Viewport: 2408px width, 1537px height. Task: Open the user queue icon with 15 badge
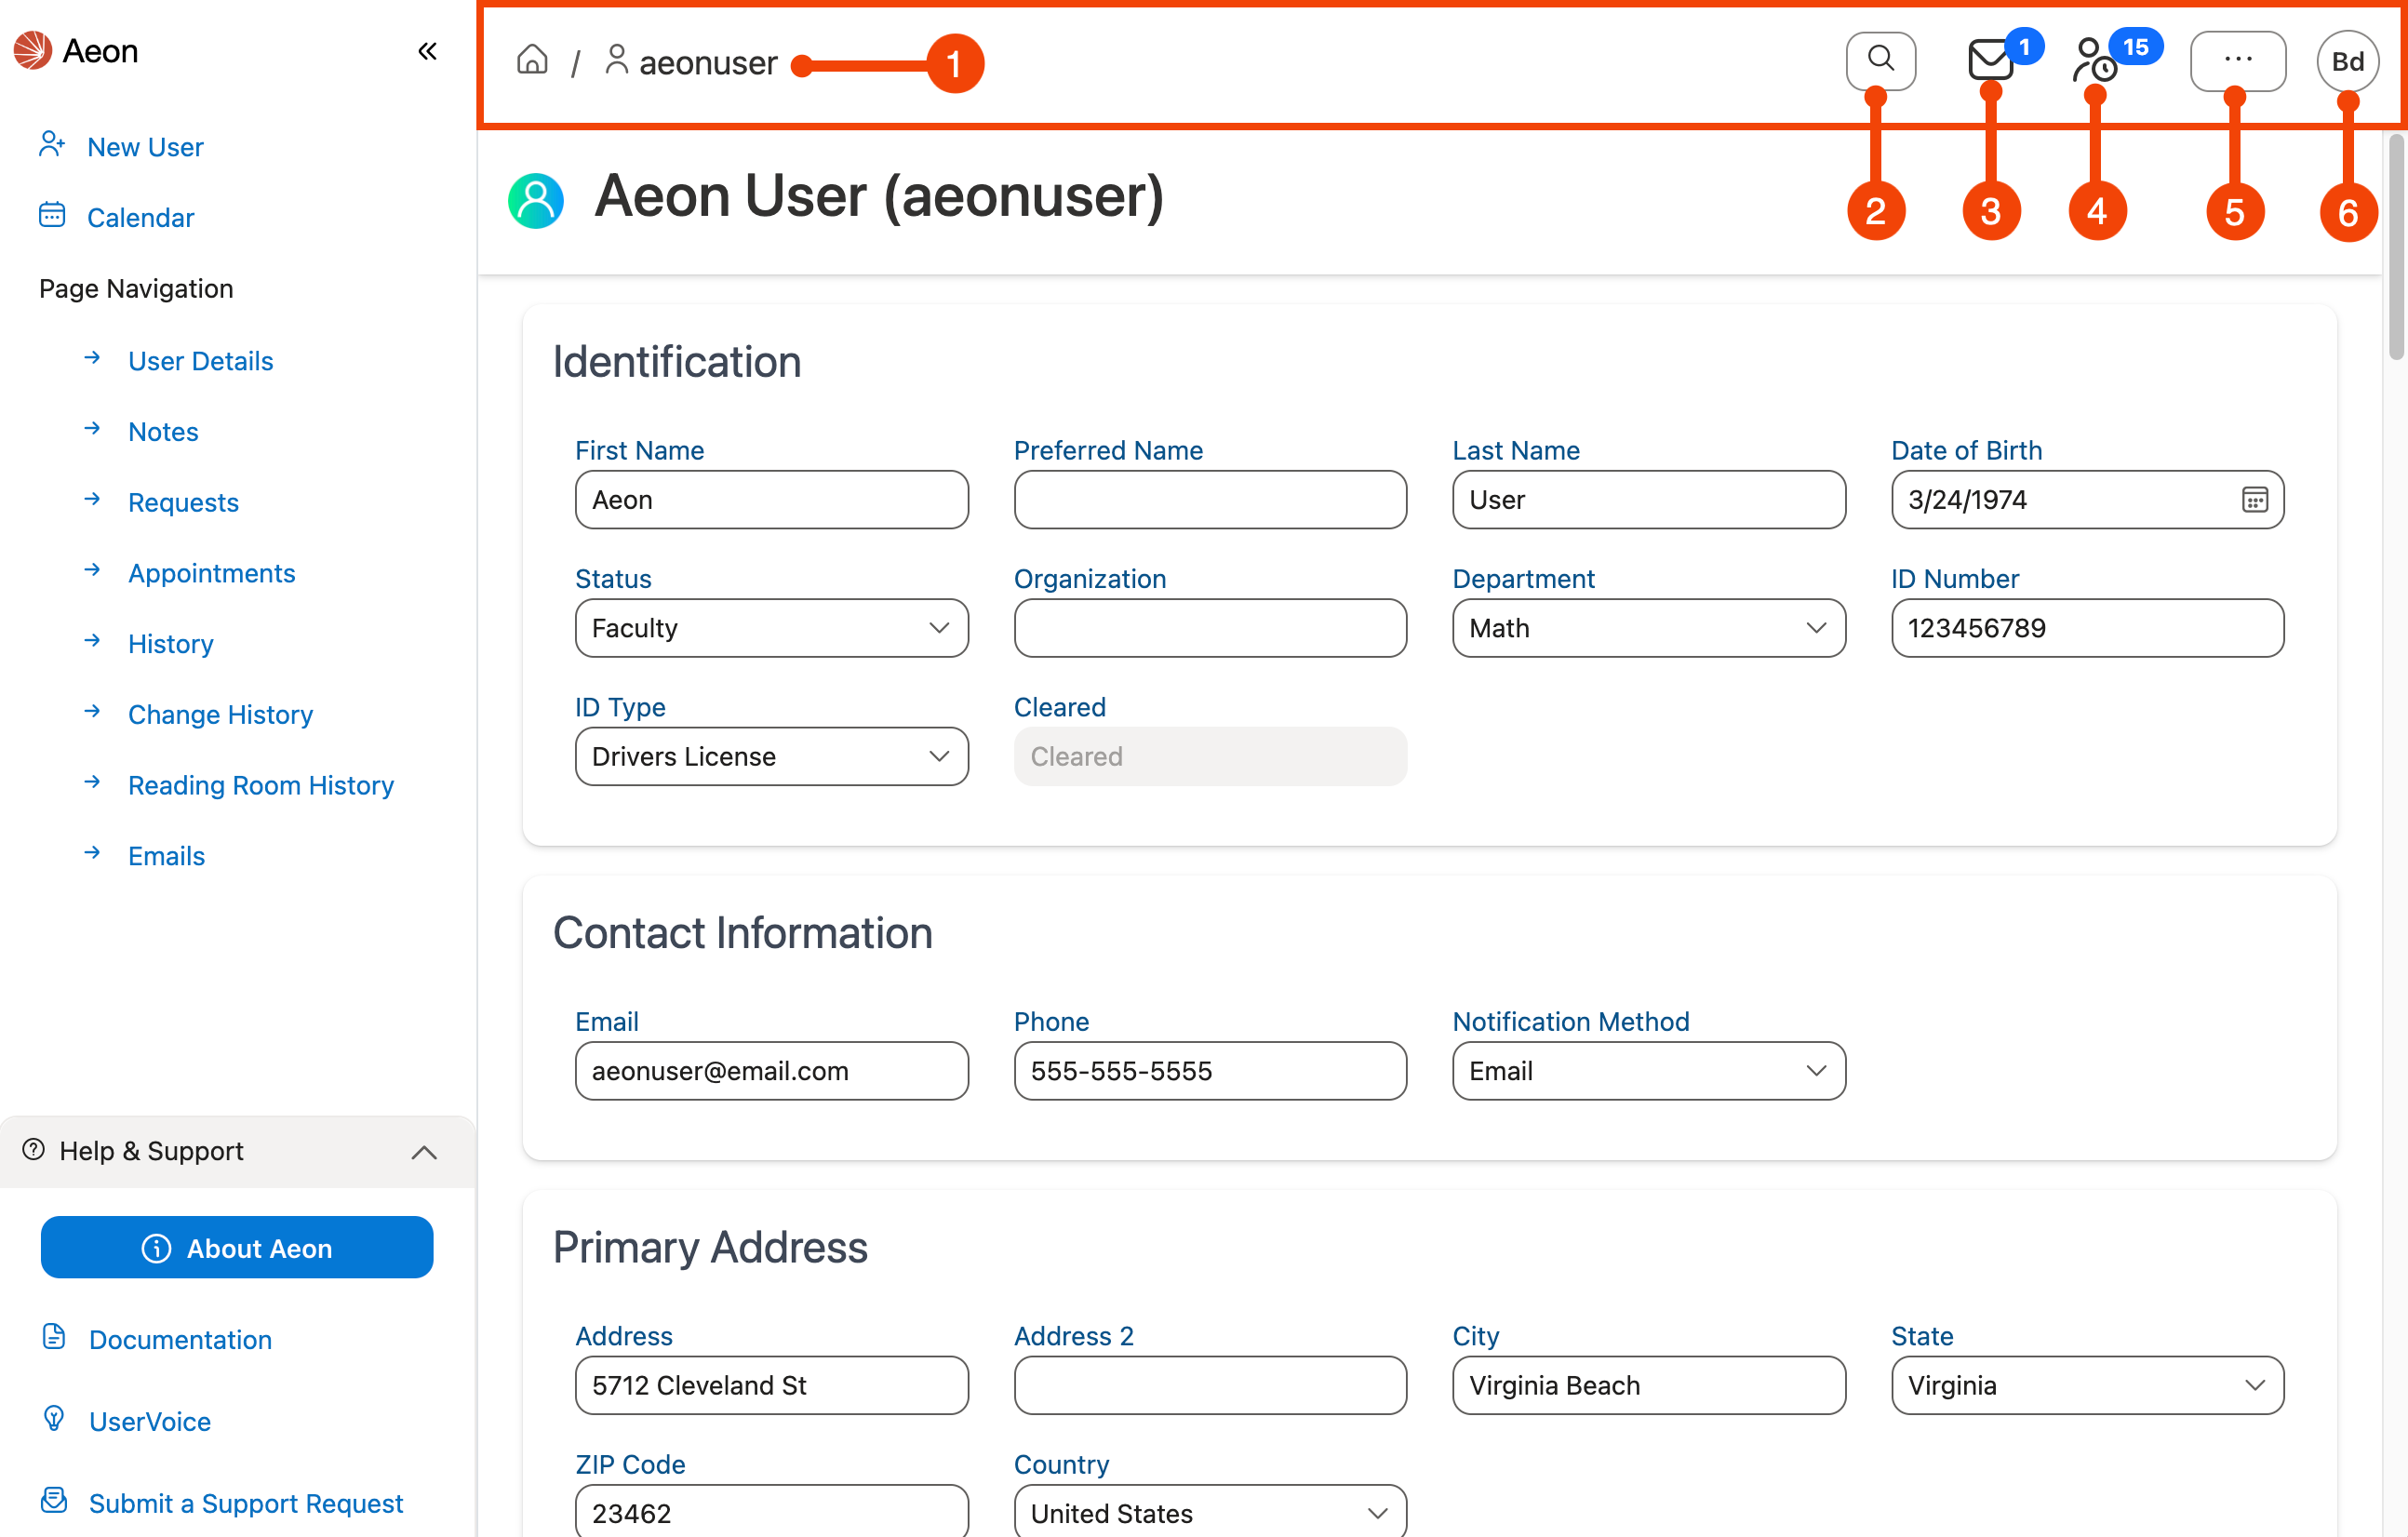click(2094, 60)
